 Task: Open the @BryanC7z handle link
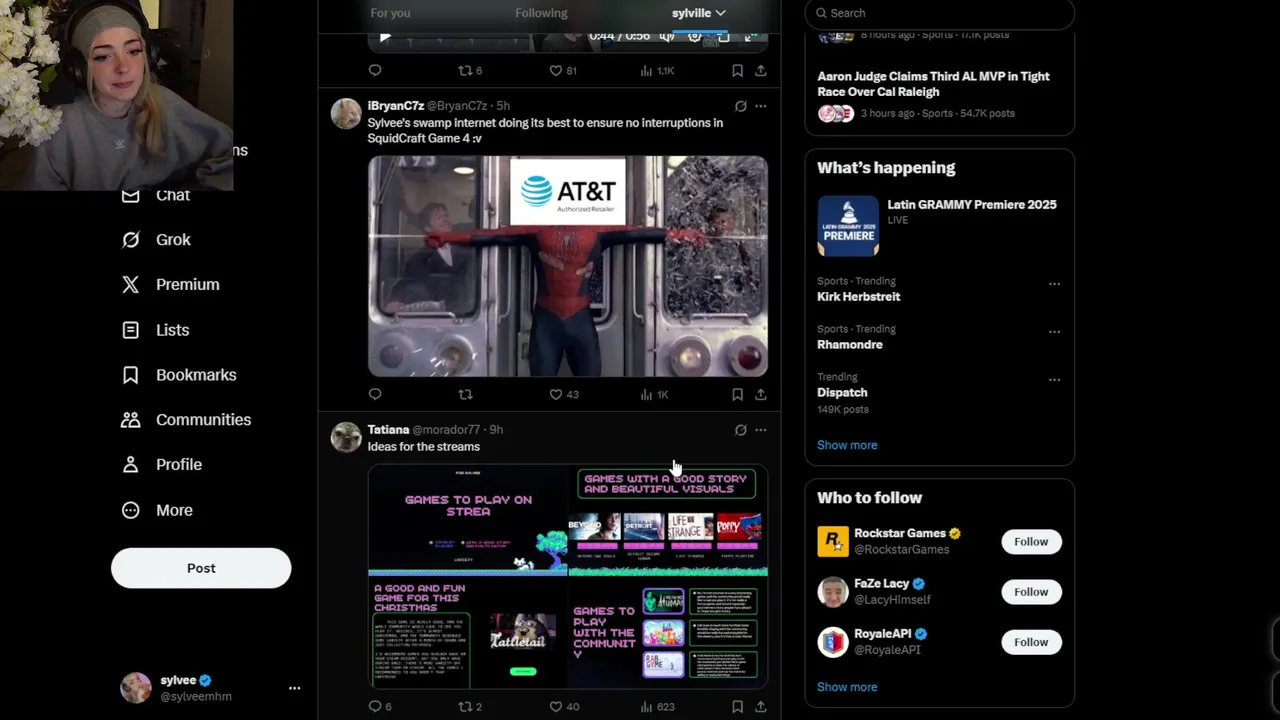(x=458, y=106)
